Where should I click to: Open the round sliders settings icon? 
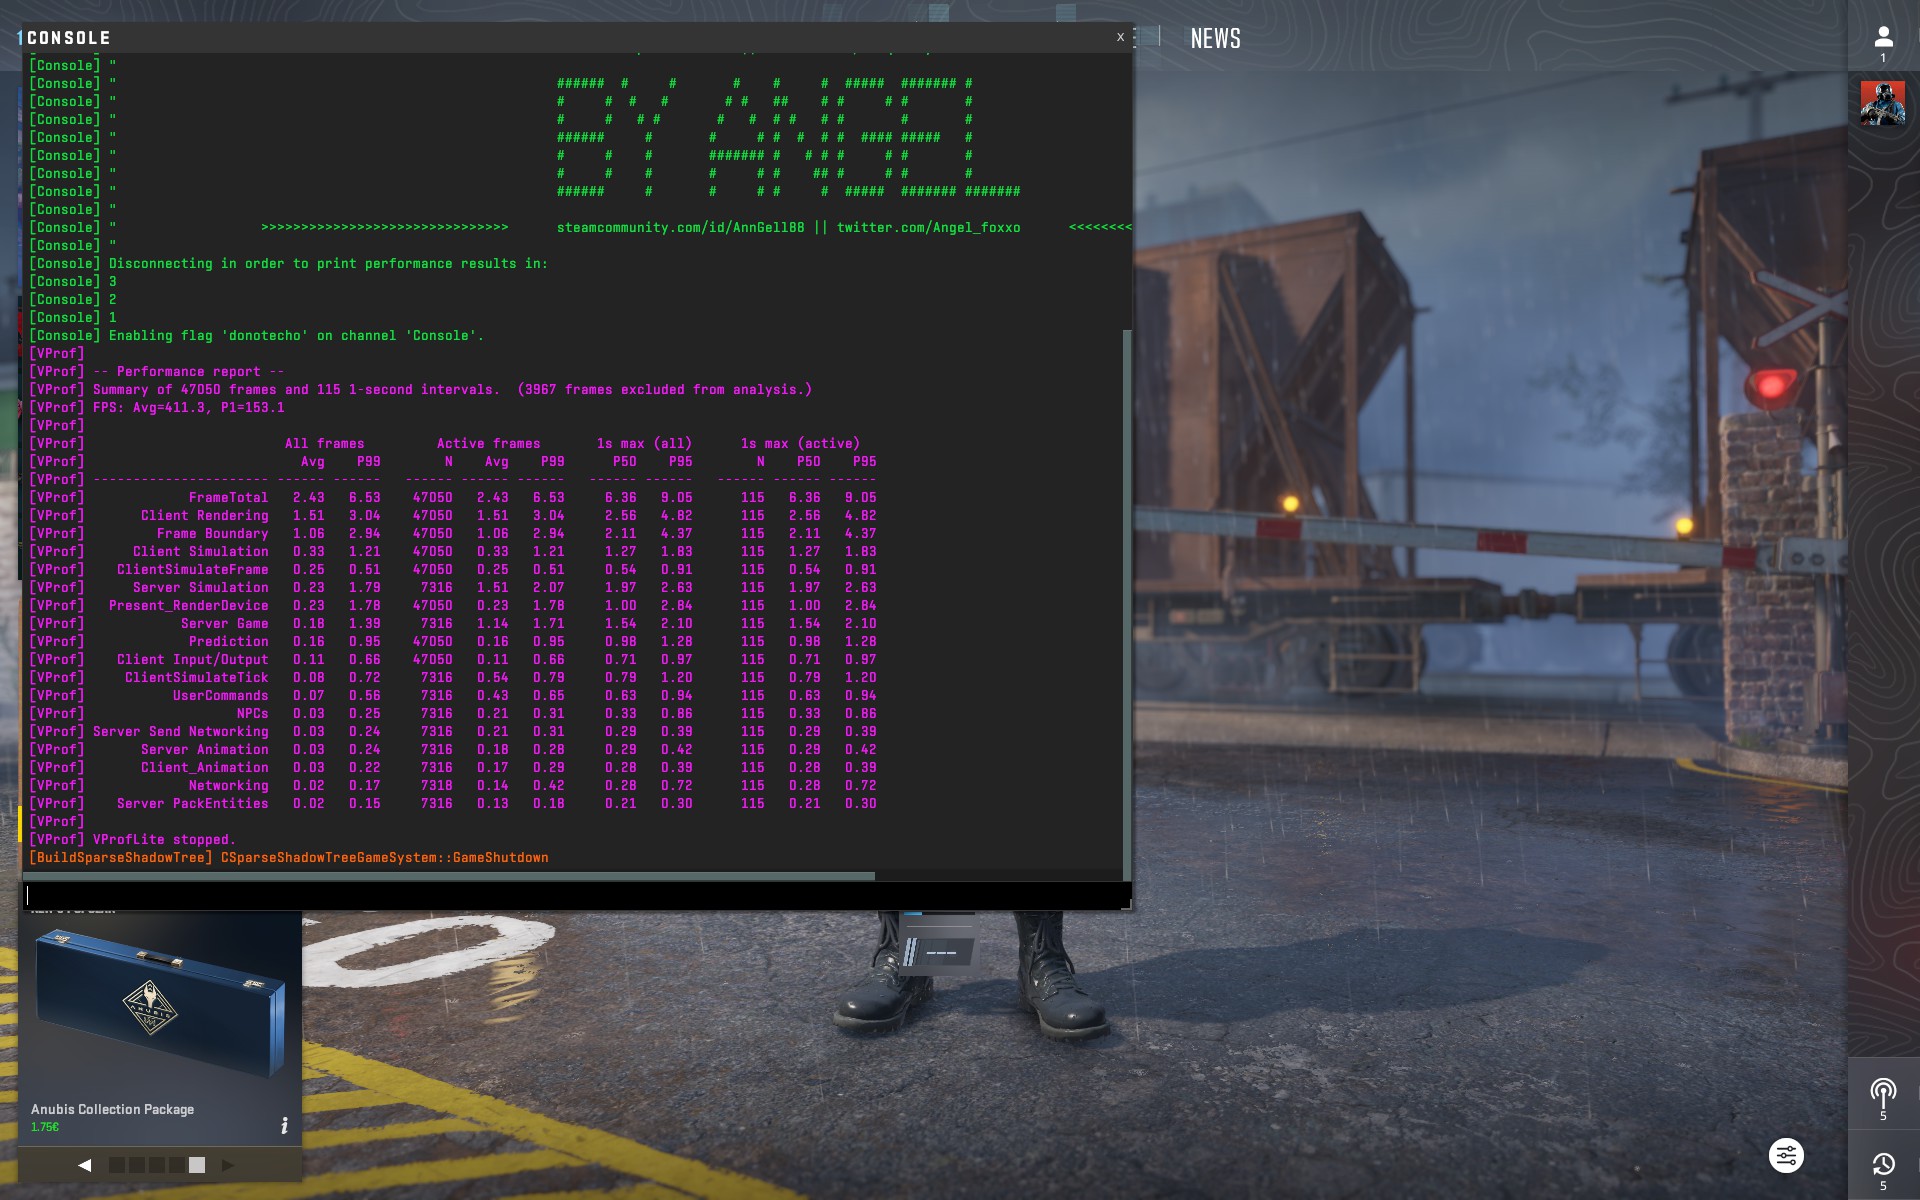1786,1156
